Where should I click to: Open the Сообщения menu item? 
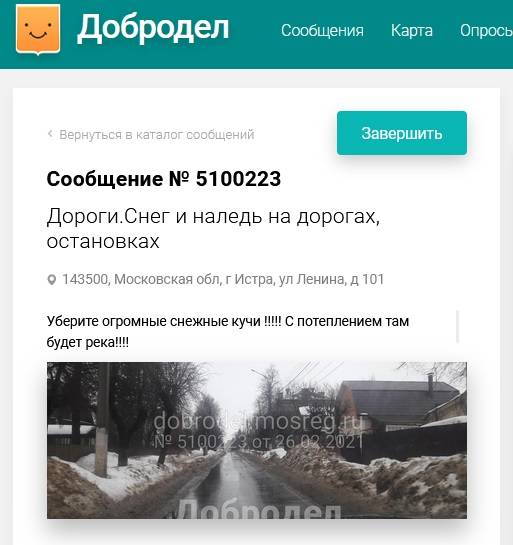322,31
